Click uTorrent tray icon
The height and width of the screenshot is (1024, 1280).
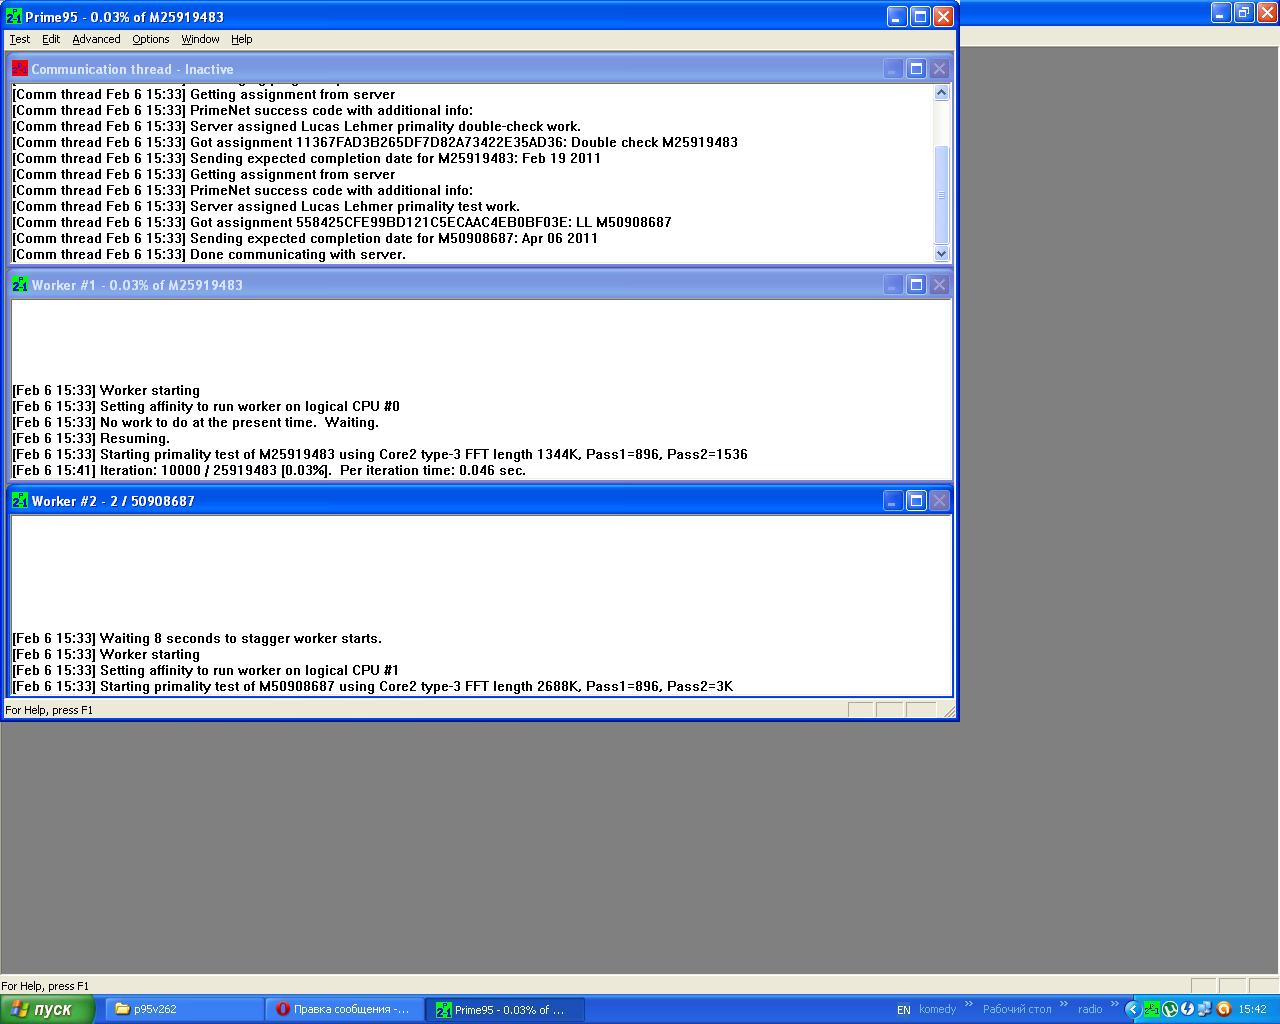[x=1169, y=1009]
